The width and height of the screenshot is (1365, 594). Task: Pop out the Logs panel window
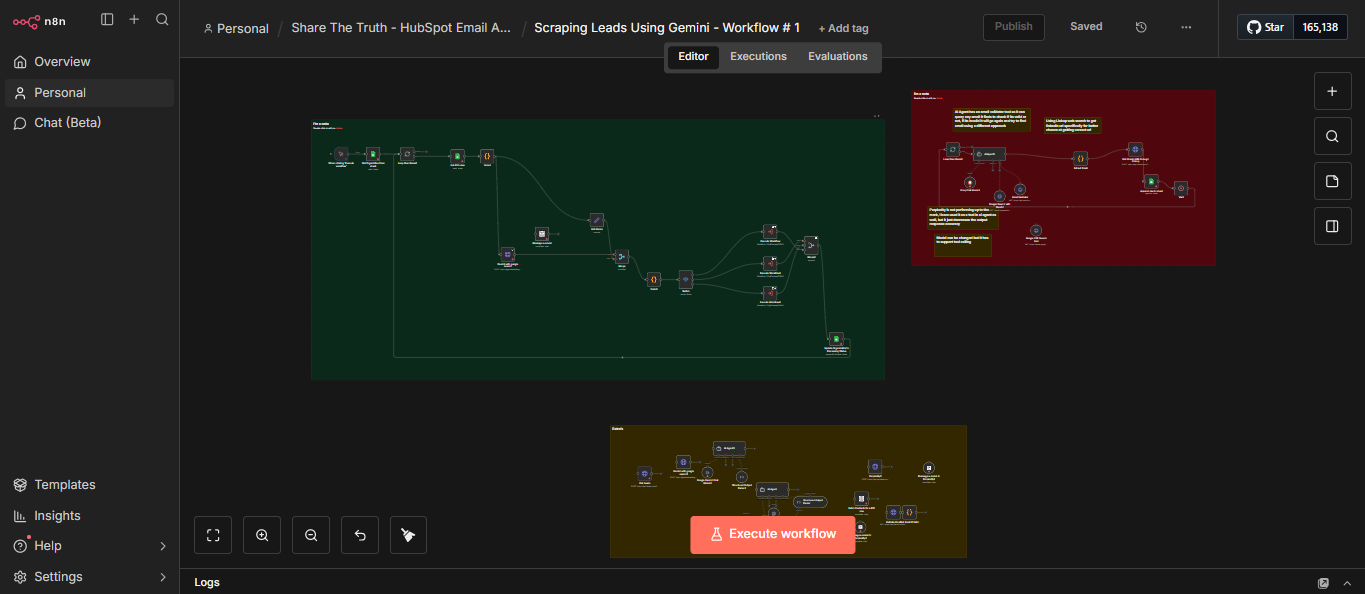(x=1323, y=582)
